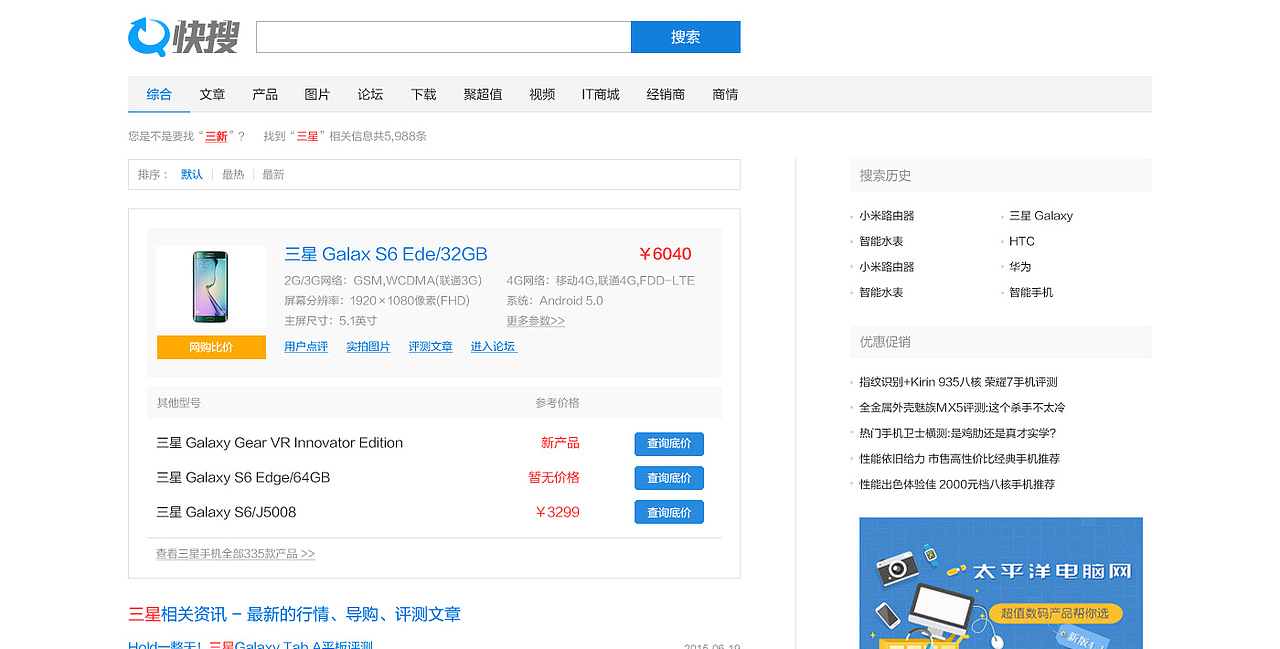This screenshot has width=1280, height=649.
Task: Go to the 论坛 tab
Action: coord(370,94)
